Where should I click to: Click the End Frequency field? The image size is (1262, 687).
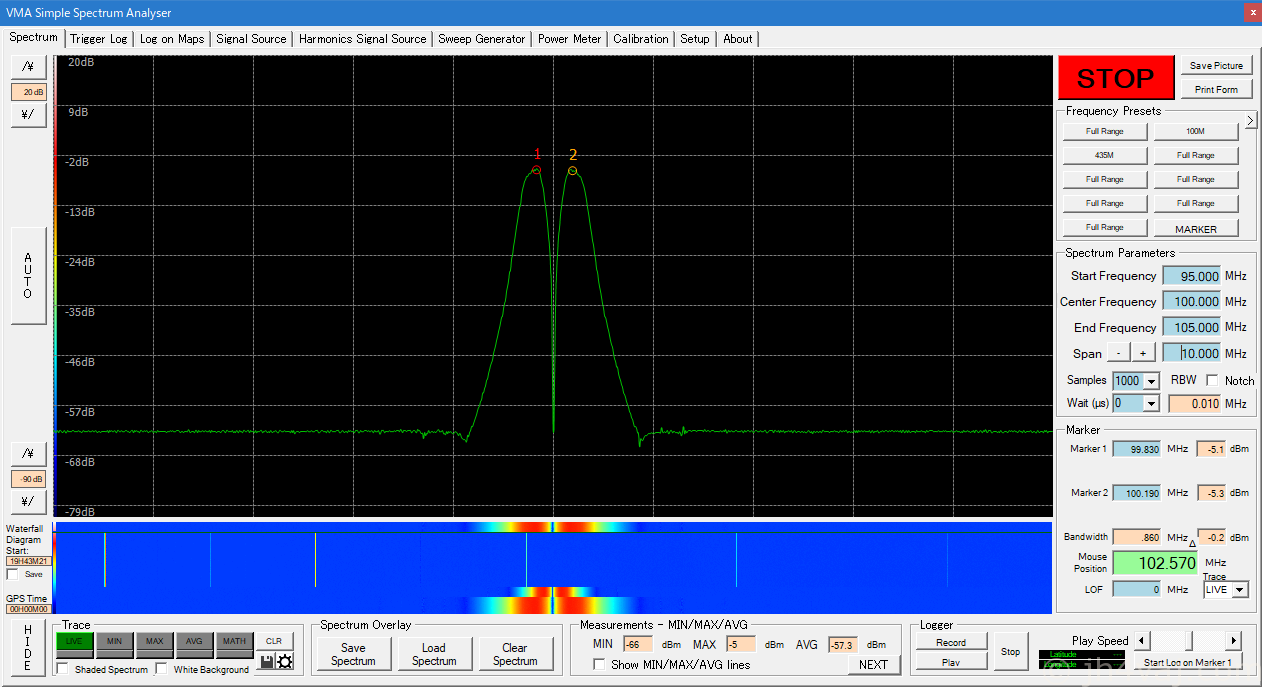(1192, 327)
